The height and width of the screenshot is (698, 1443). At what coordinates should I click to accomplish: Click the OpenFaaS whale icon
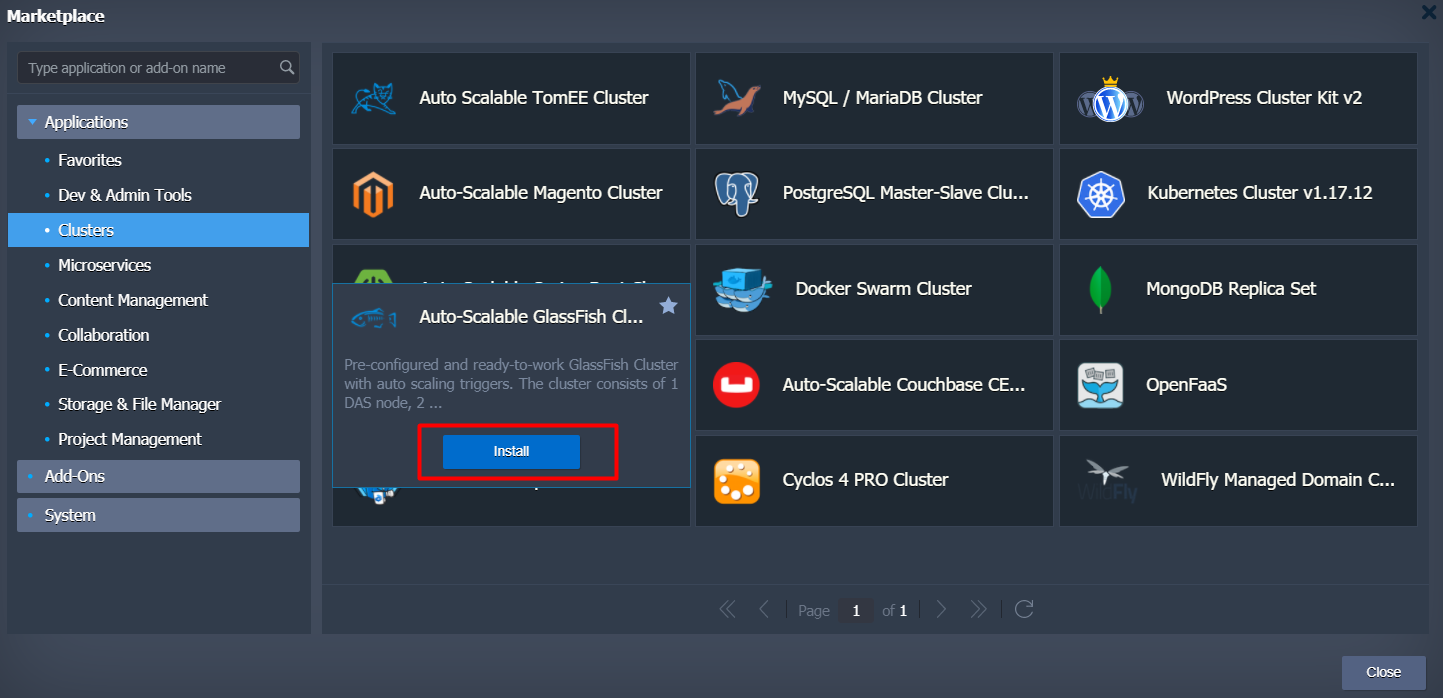(1100, 385)
